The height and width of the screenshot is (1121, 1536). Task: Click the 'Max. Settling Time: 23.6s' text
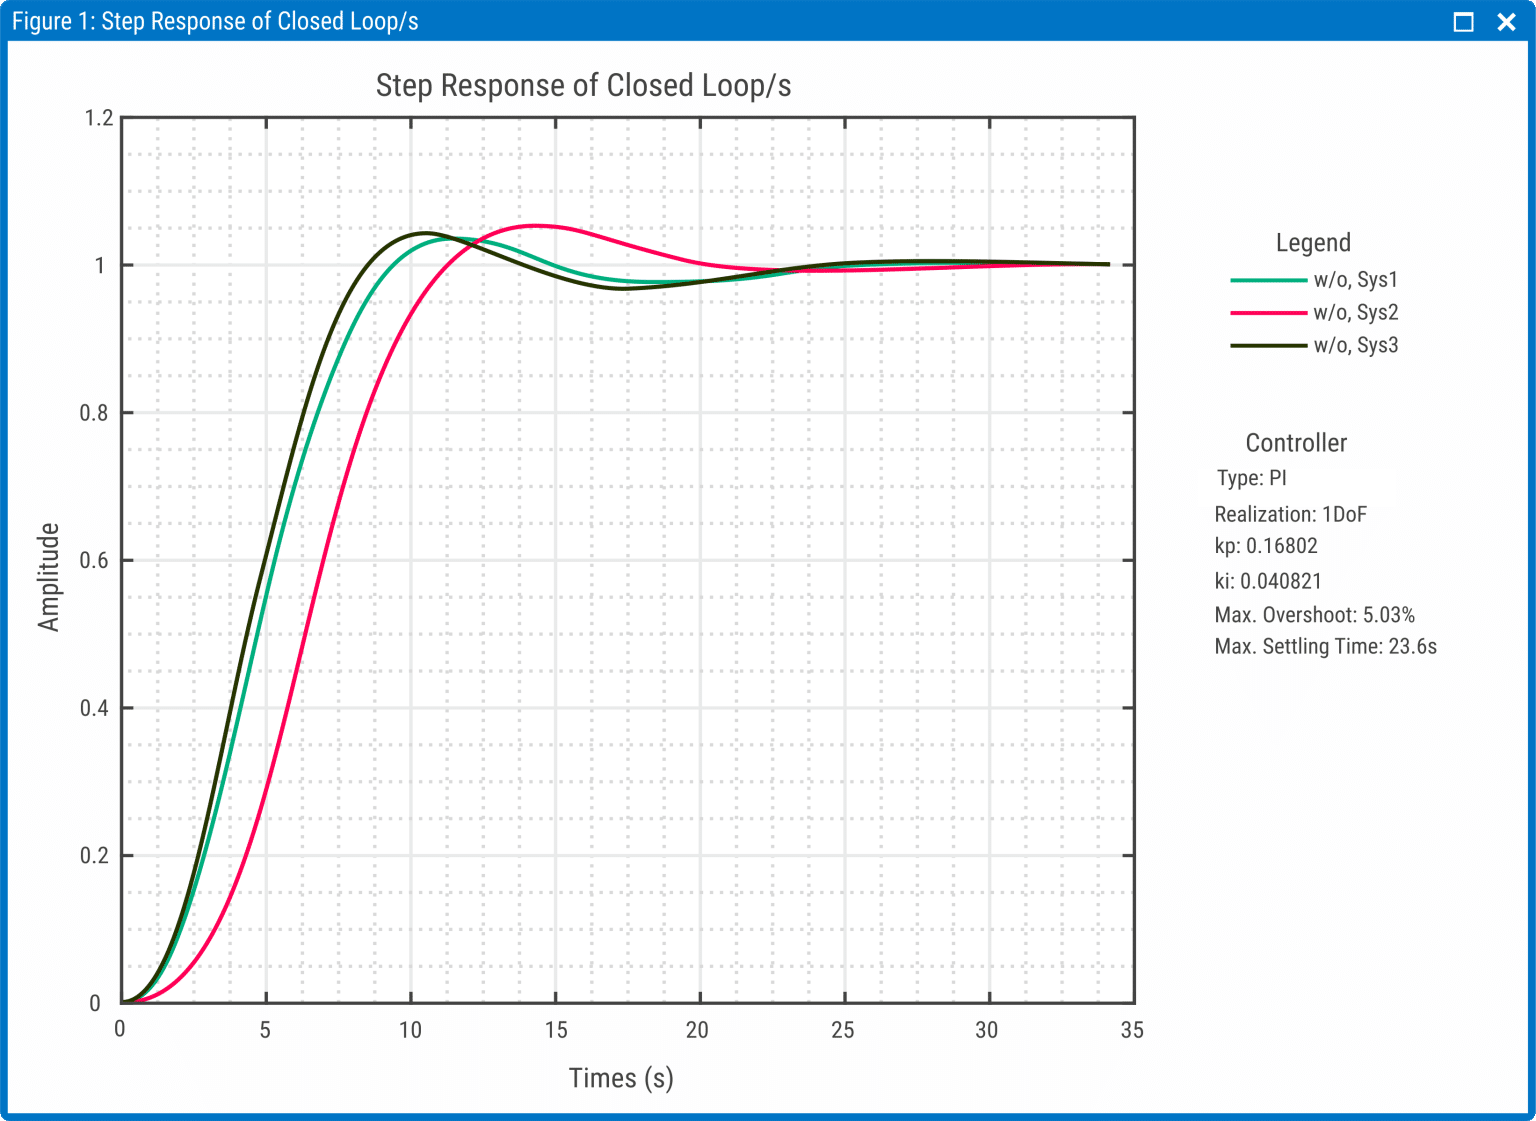[1325, 647]
